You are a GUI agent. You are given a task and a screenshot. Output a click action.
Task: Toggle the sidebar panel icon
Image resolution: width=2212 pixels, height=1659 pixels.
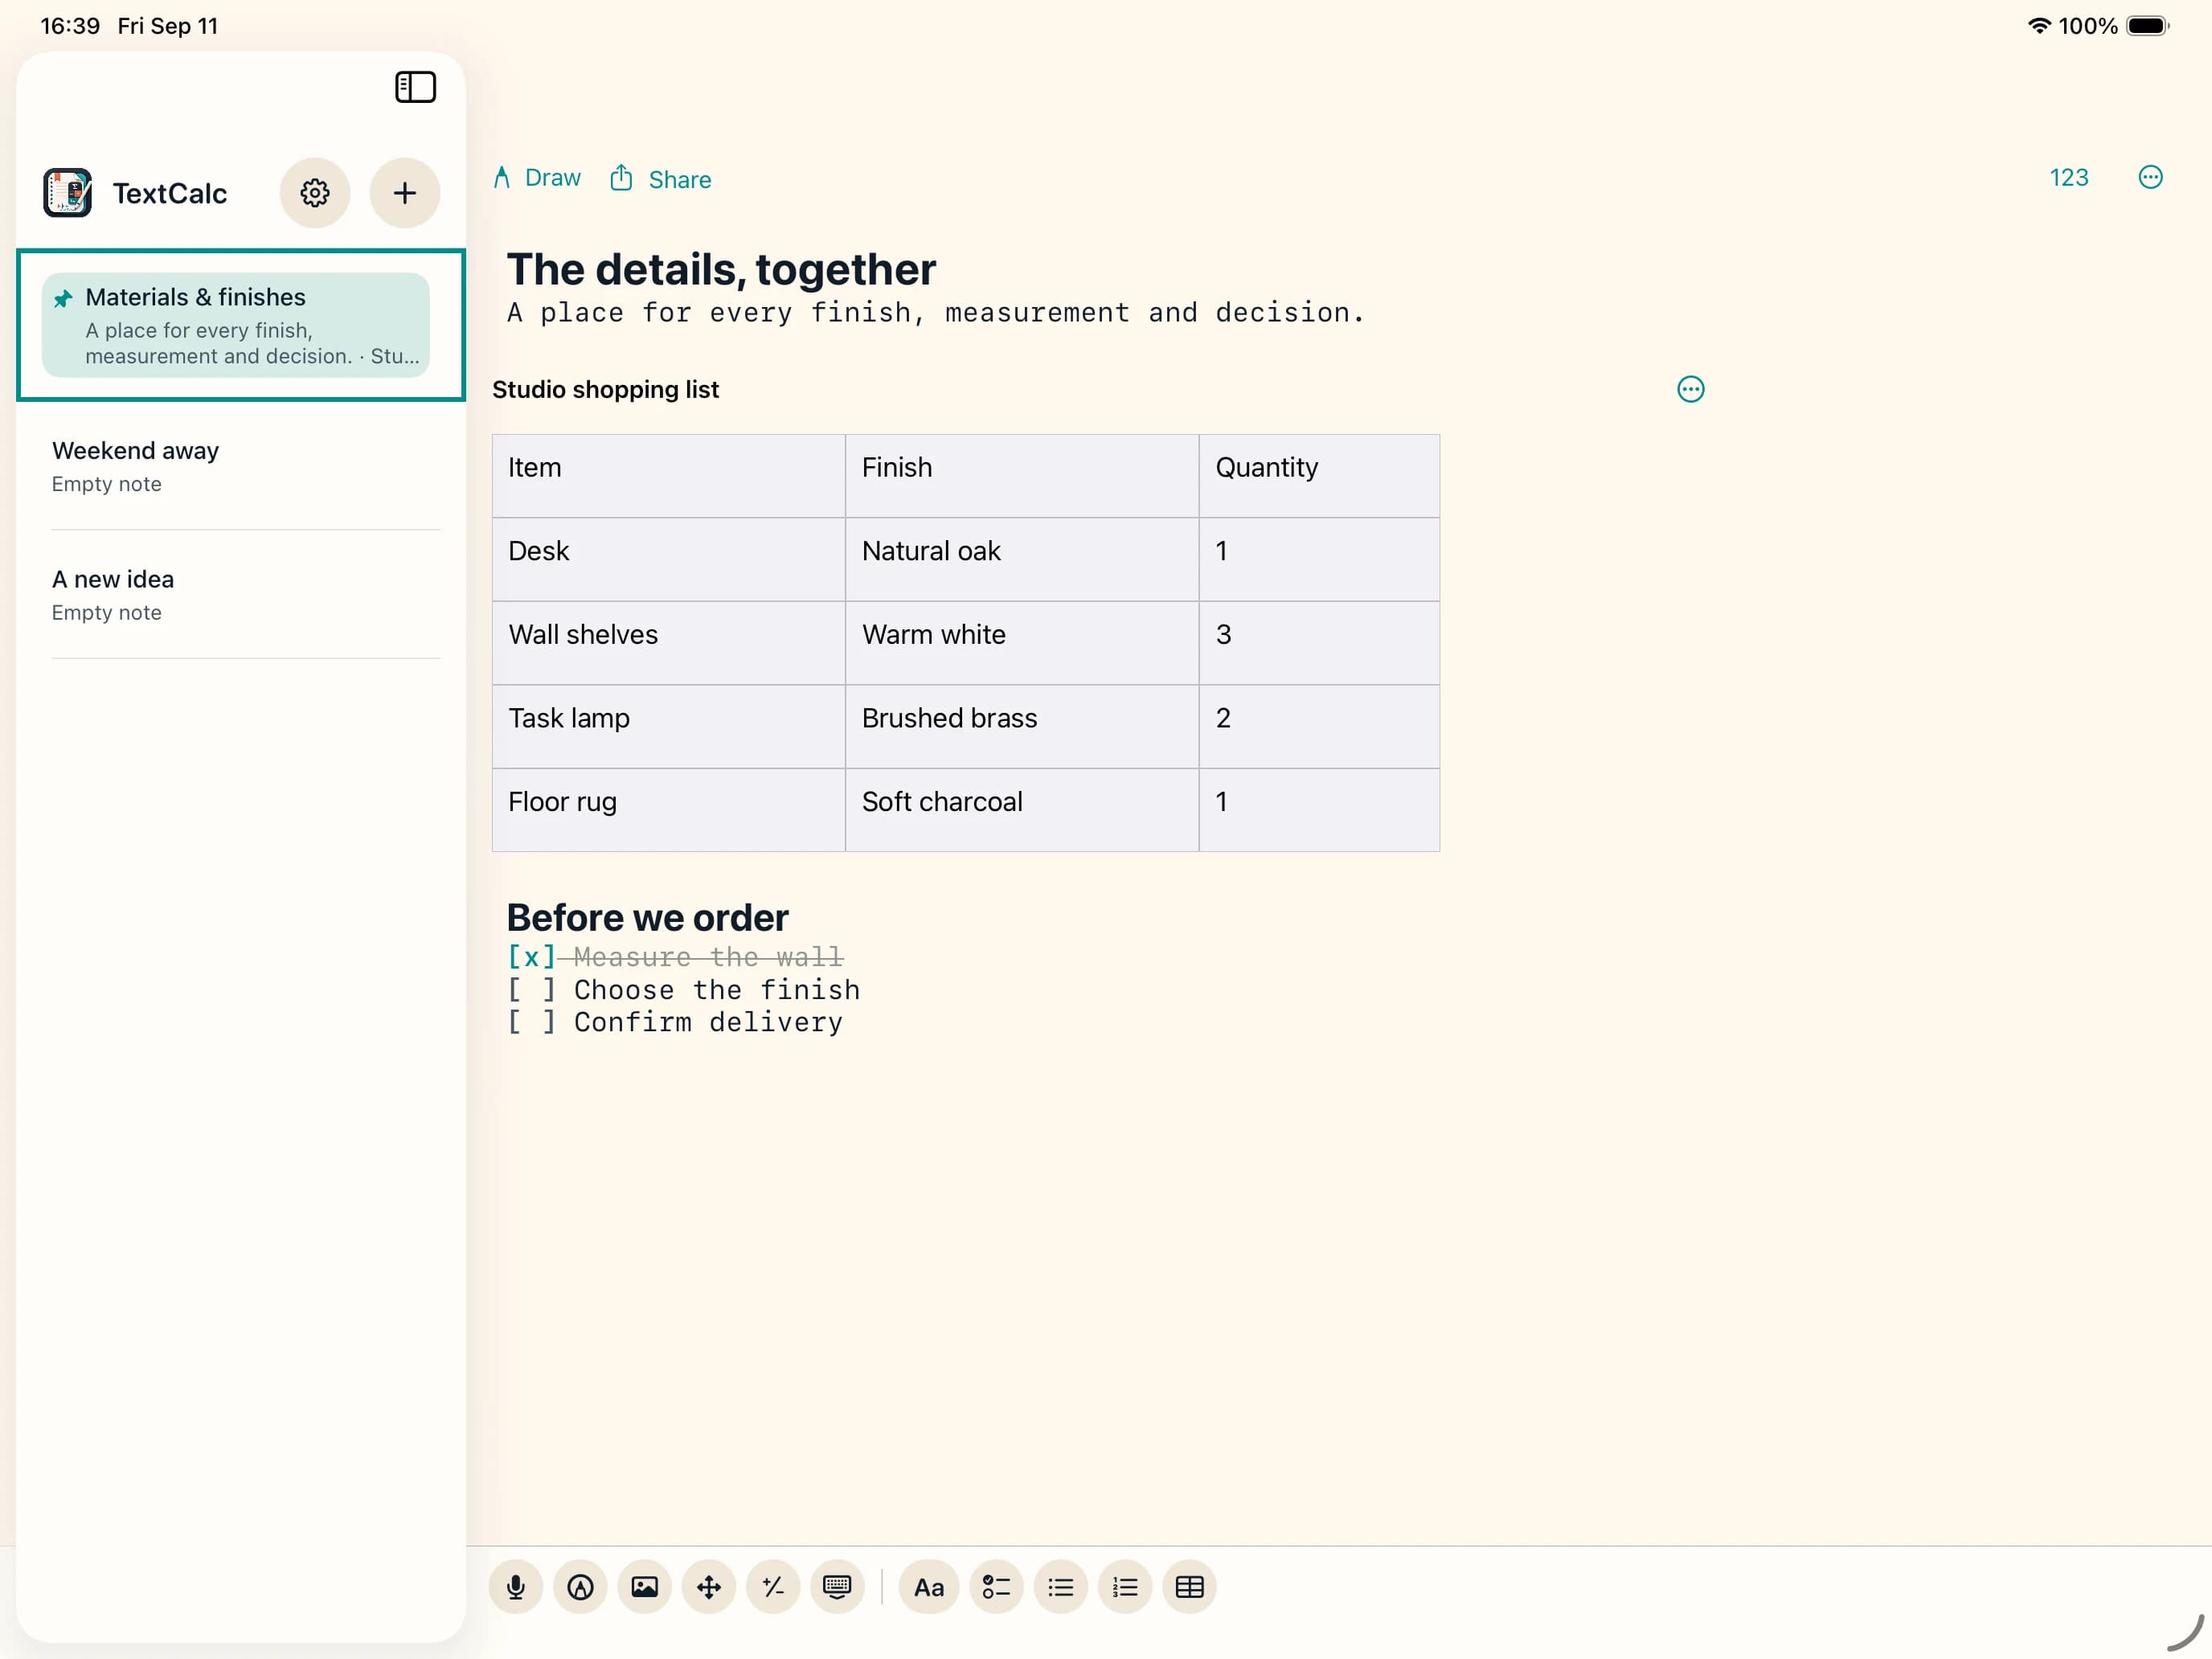415,87
